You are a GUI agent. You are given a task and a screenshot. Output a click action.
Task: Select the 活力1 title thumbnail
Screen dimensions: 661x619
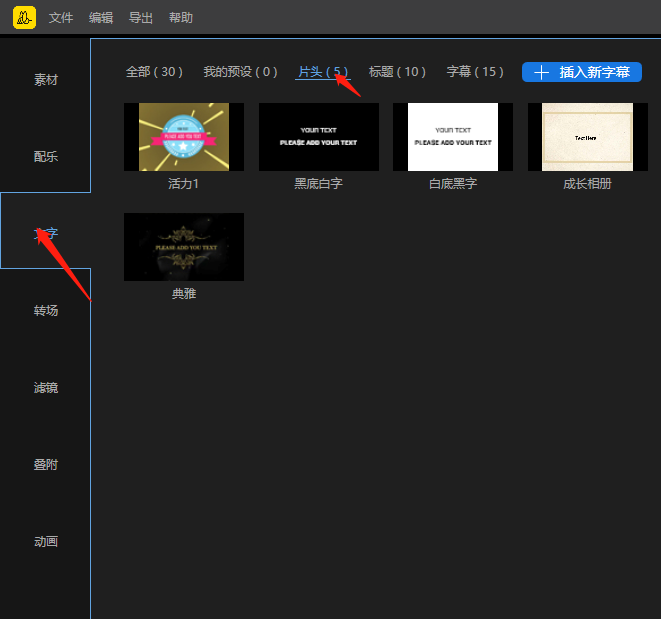(184, 137)
